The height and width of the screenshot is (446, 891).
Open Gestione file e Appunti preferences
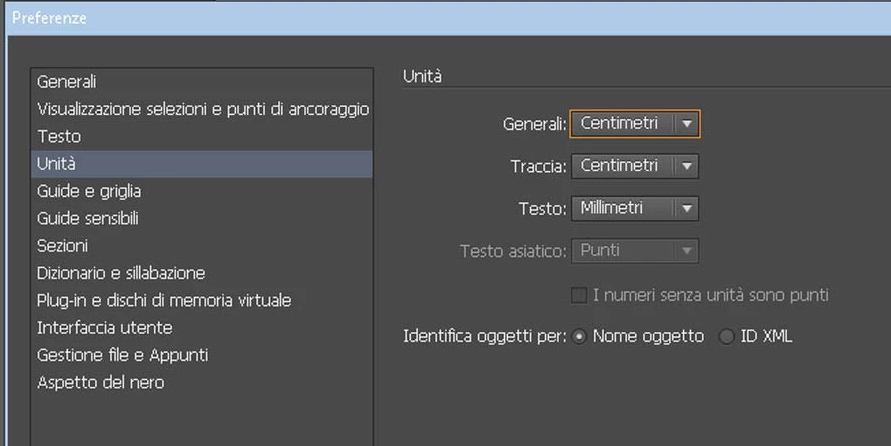click(202, 355)
